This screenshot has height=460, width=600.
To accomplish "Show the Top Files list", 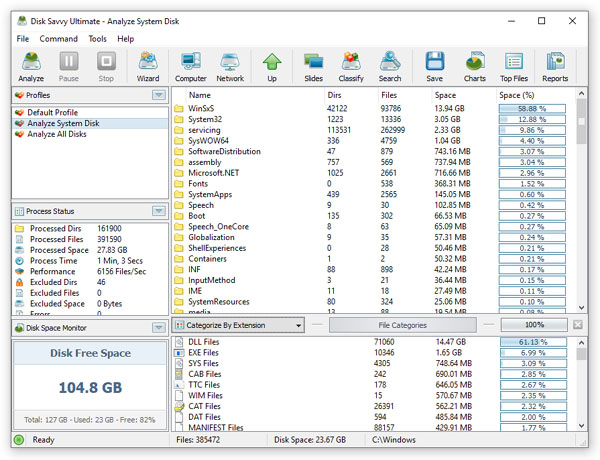I will click(514, 67).
